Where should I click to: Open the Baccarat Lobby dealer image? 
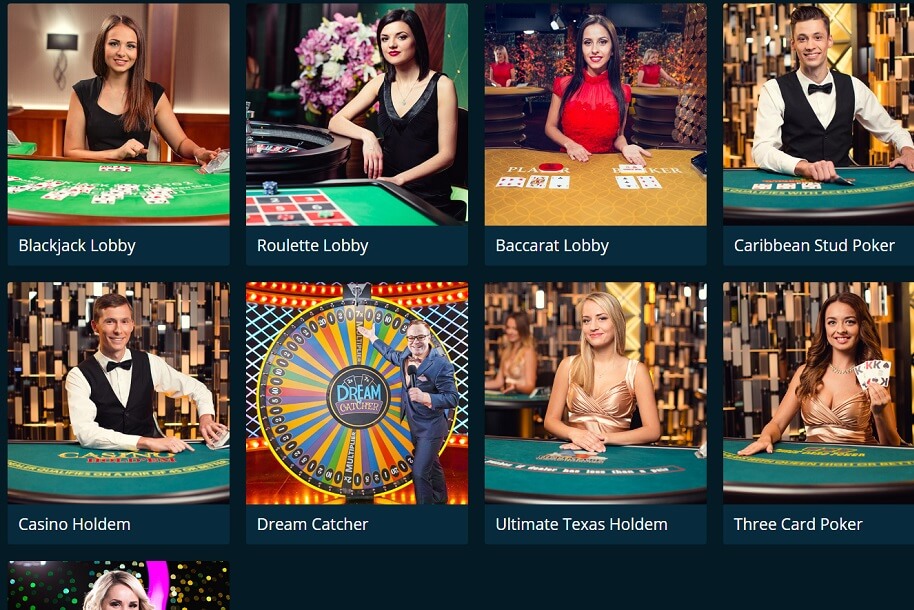[x=595, y=114]
